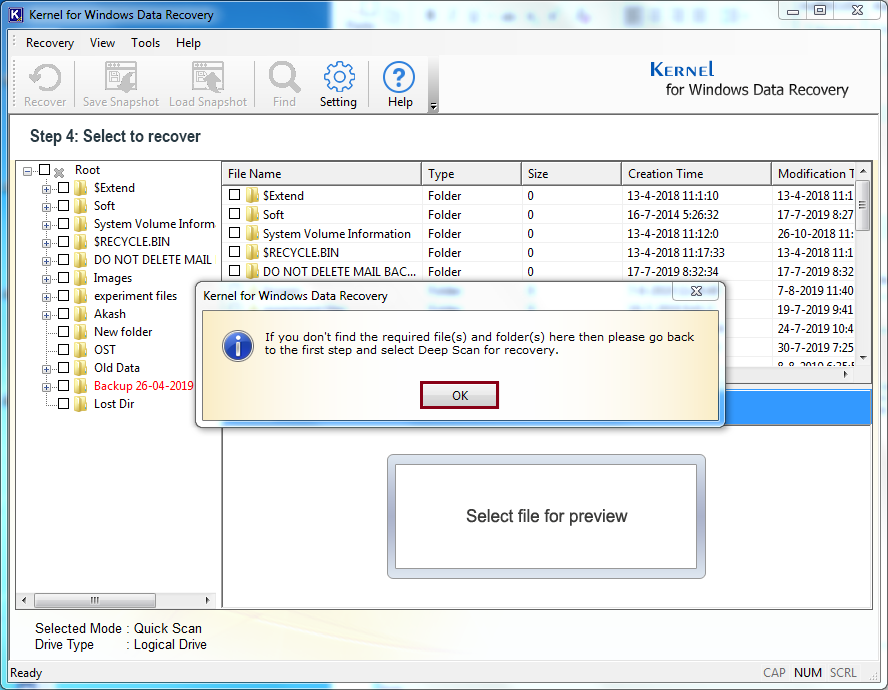
Task: Click the Old Data folder icon in the tree
Action: pos(81,368)
